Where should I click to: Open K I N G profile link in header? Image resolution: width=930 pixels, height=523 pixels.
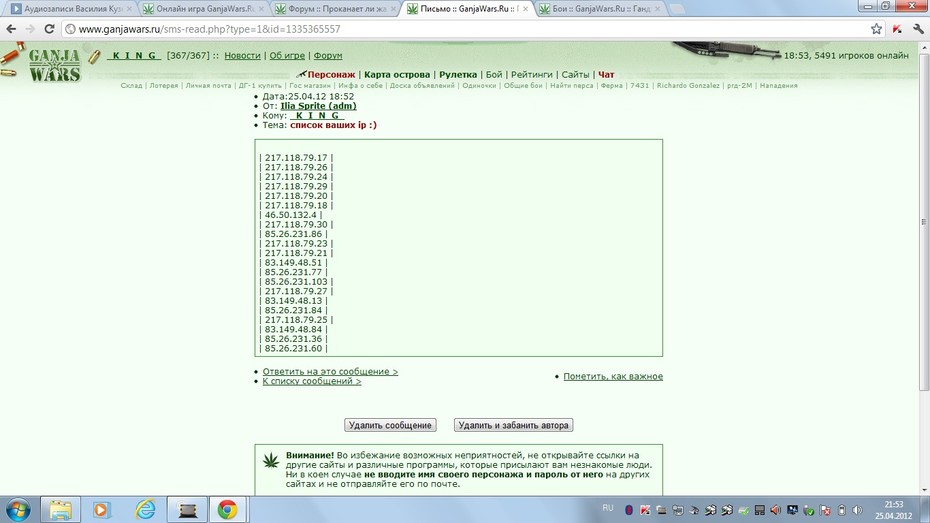[x=134, y=55]
